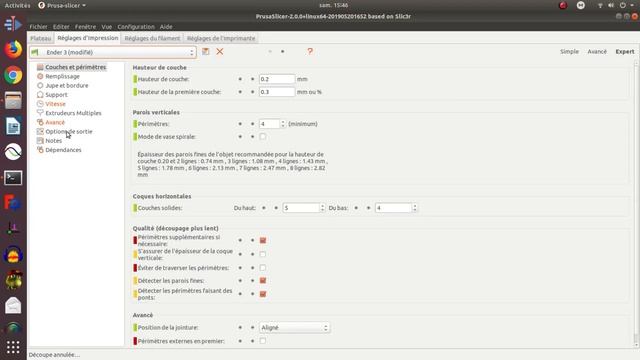Open the Vue menu
The width and height of the screenshot is (640, 360).
[107, 27]
